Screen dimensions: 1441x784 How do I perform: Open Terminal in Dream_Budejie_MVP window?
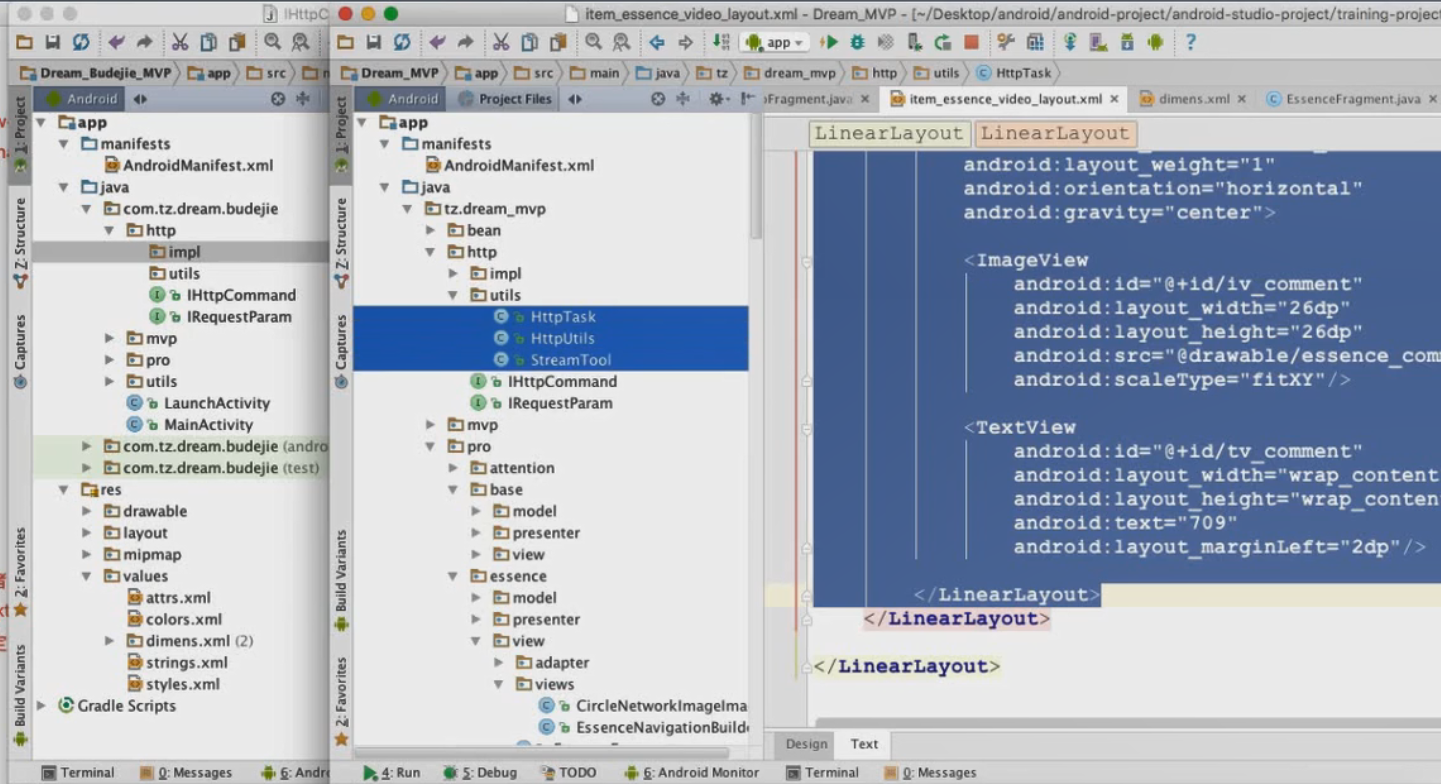pyautogui.click(x=78, y=772)
